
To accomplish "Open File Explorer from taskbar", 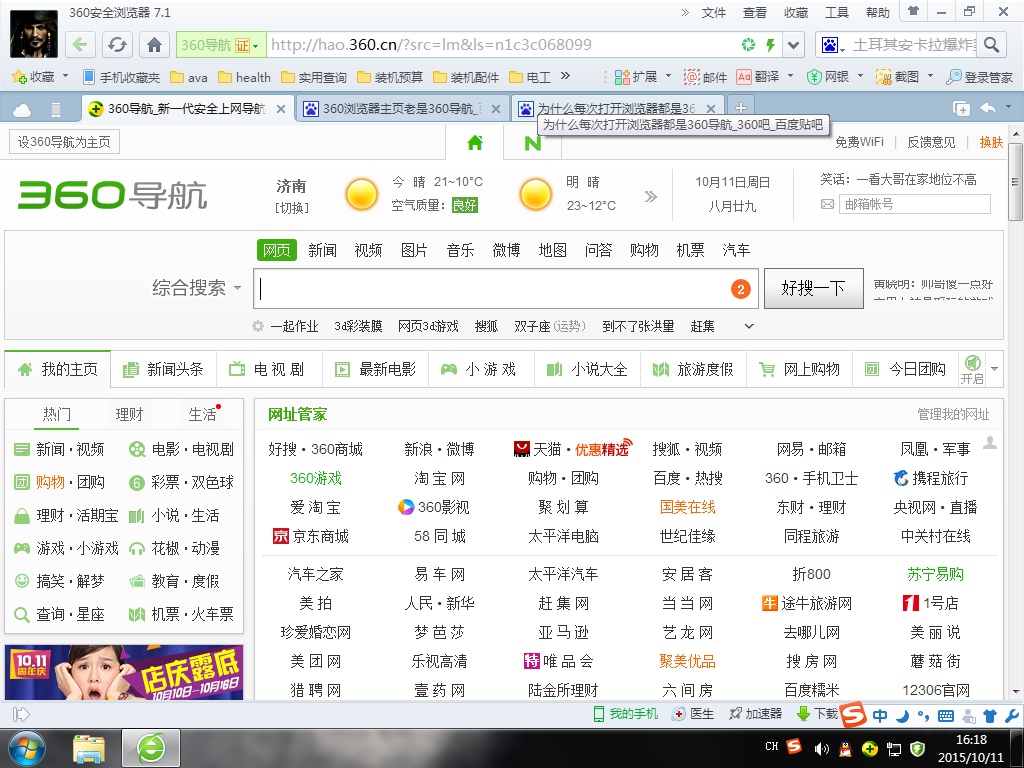I will (x=88, y=749).
